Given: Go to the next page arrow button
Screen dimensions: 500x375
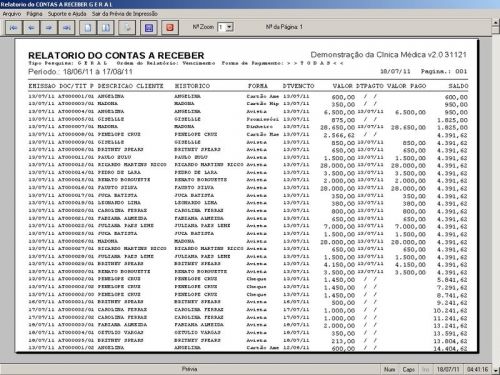Looking at the screenshot, I should pos(49,28).
